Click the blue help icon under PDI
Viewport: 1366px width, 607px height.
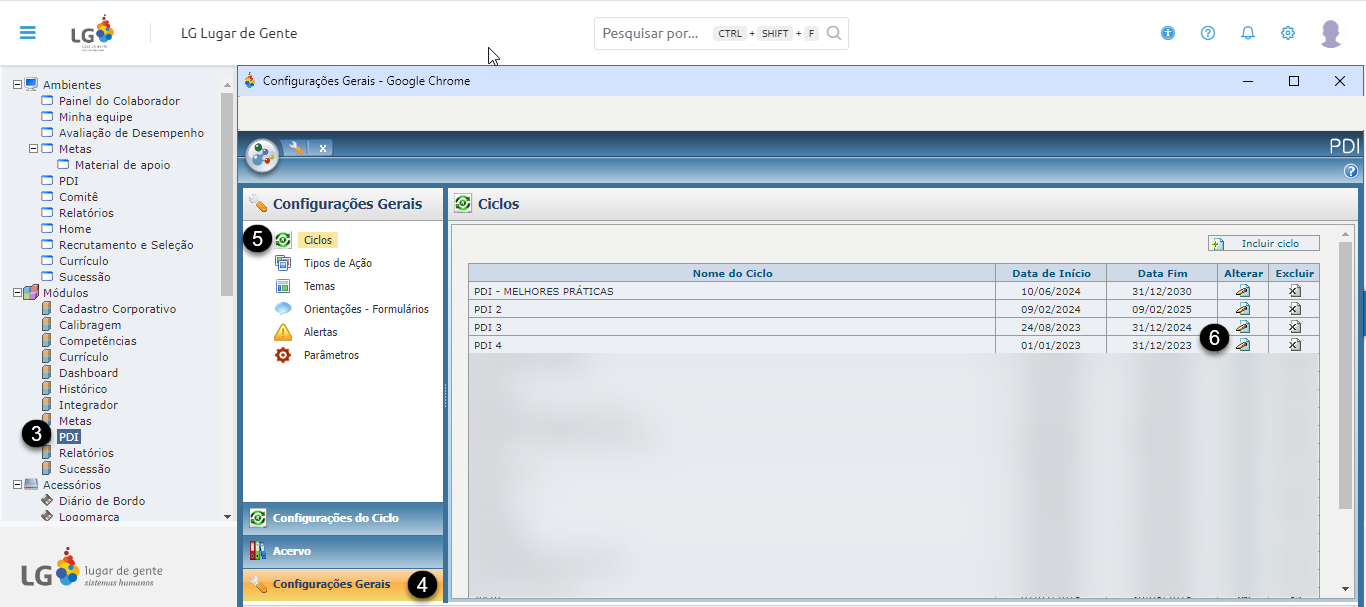pyautogui.click(x=1350, y=171)
